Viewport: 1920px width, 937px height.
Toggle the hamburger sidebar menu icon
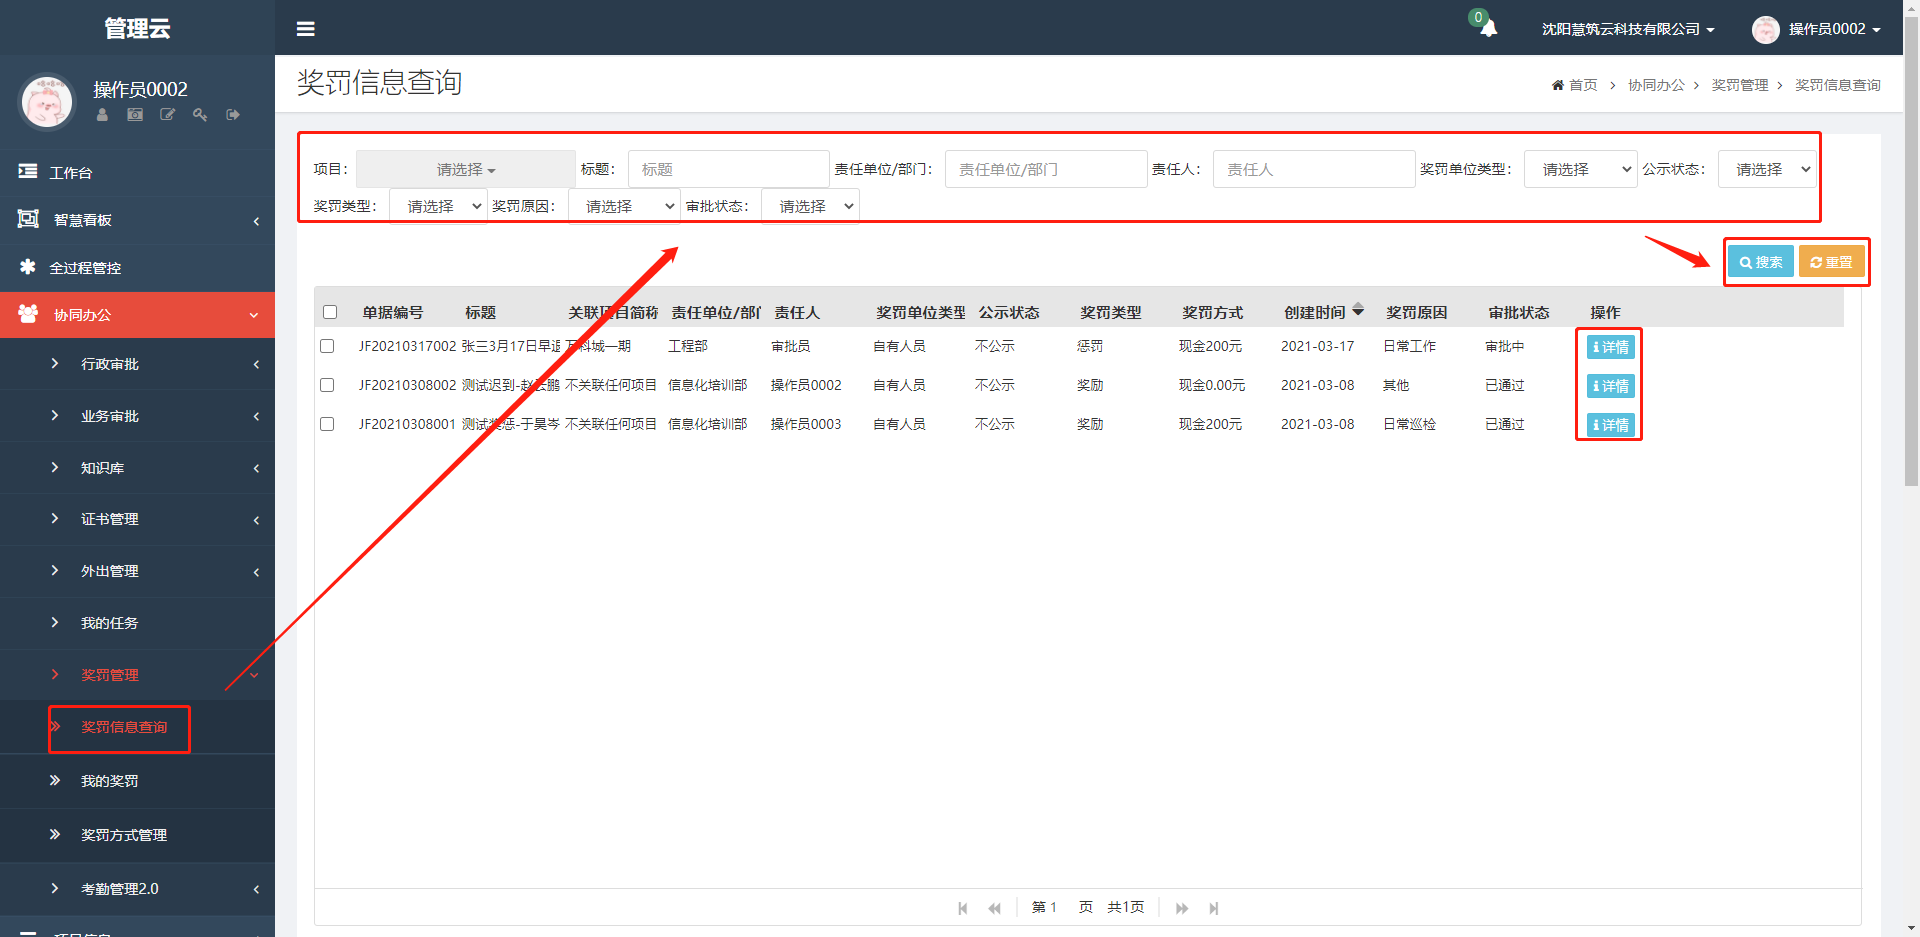[306, 29]
